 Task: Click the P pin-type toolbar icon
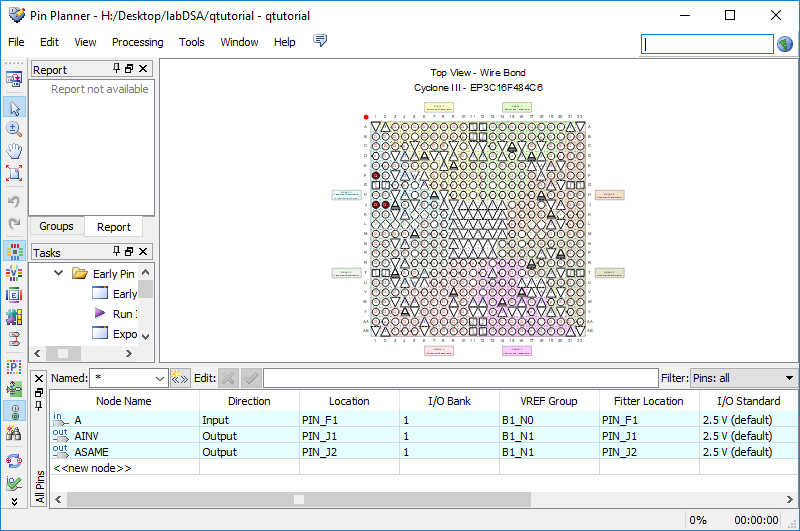(14, 367)
